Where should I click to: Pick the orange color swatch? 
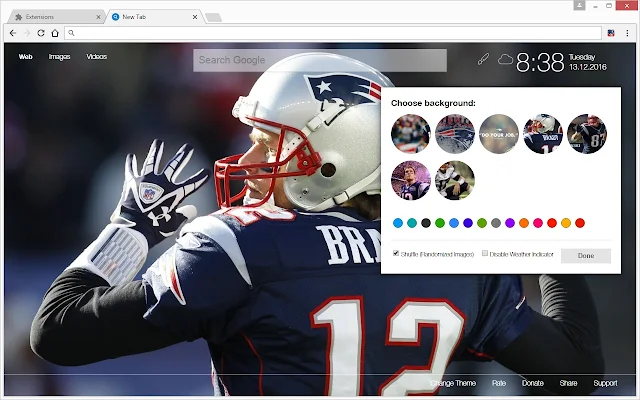click(524, 223)
